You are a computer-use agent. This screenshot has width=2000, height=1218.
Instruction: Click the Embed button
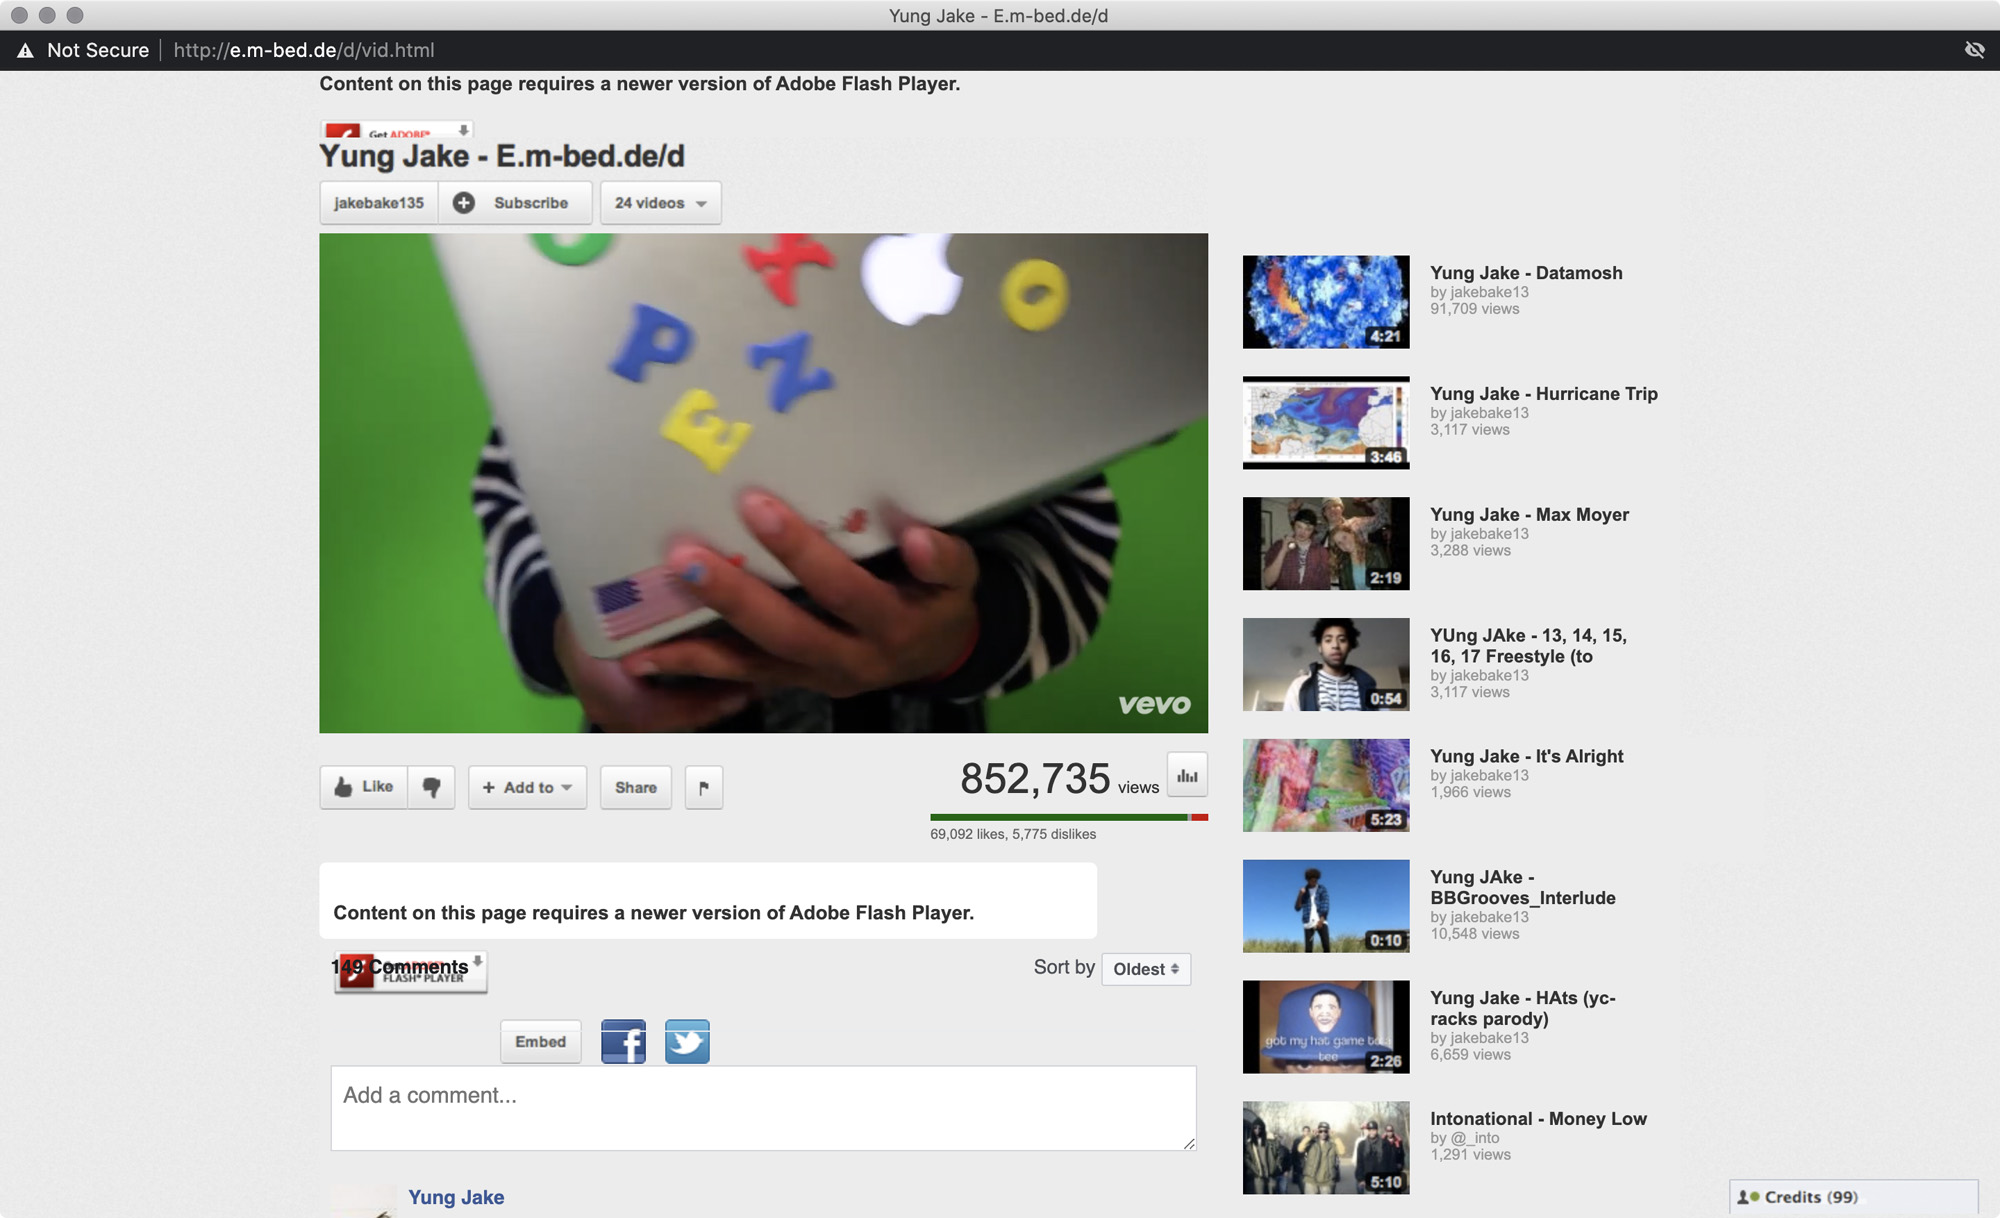click(540, 1041)
